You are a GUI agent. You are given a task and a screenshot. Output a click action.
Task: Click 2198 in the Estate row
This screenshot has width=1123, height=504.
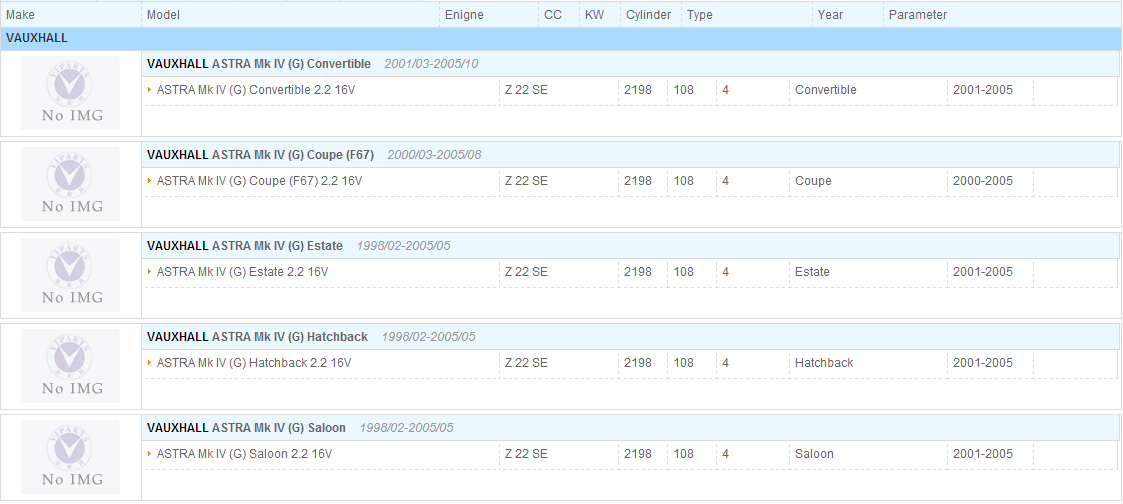point(637,272)
